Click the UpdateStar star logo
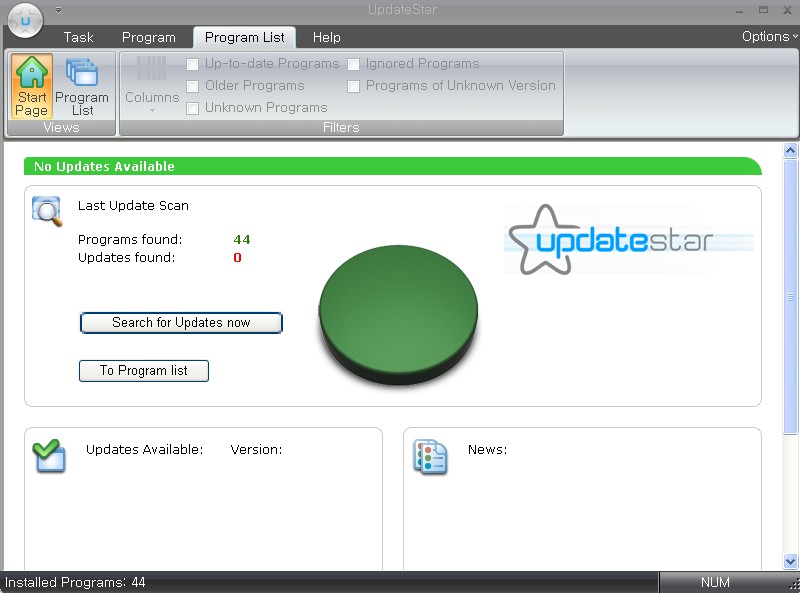 point(629,239)
